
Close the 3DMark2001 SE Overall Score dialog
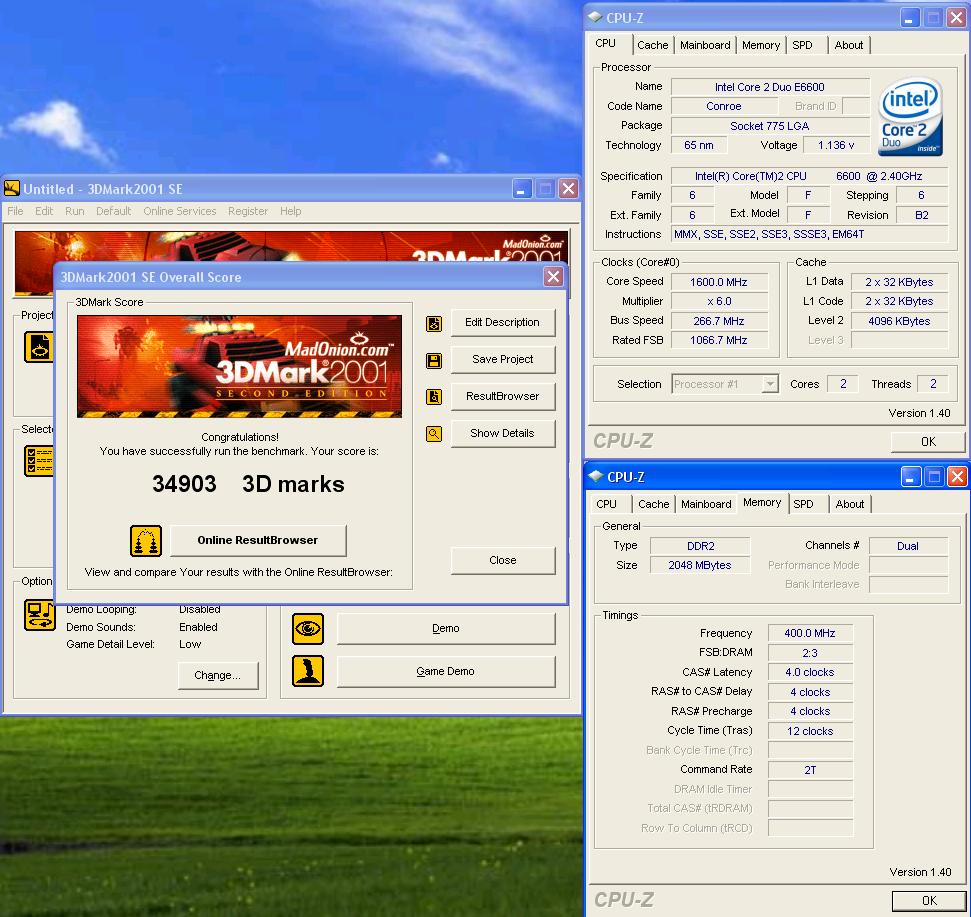click(553, 277)
